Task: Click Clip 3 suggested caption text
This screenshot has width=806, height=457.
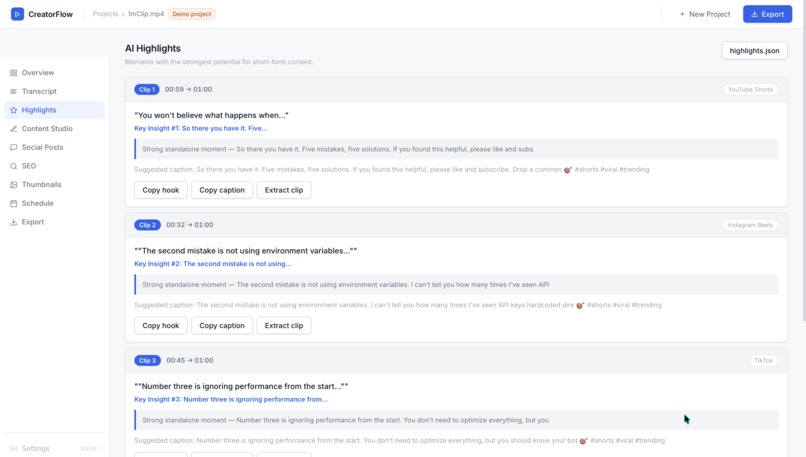Action: [x=399, y=441]
